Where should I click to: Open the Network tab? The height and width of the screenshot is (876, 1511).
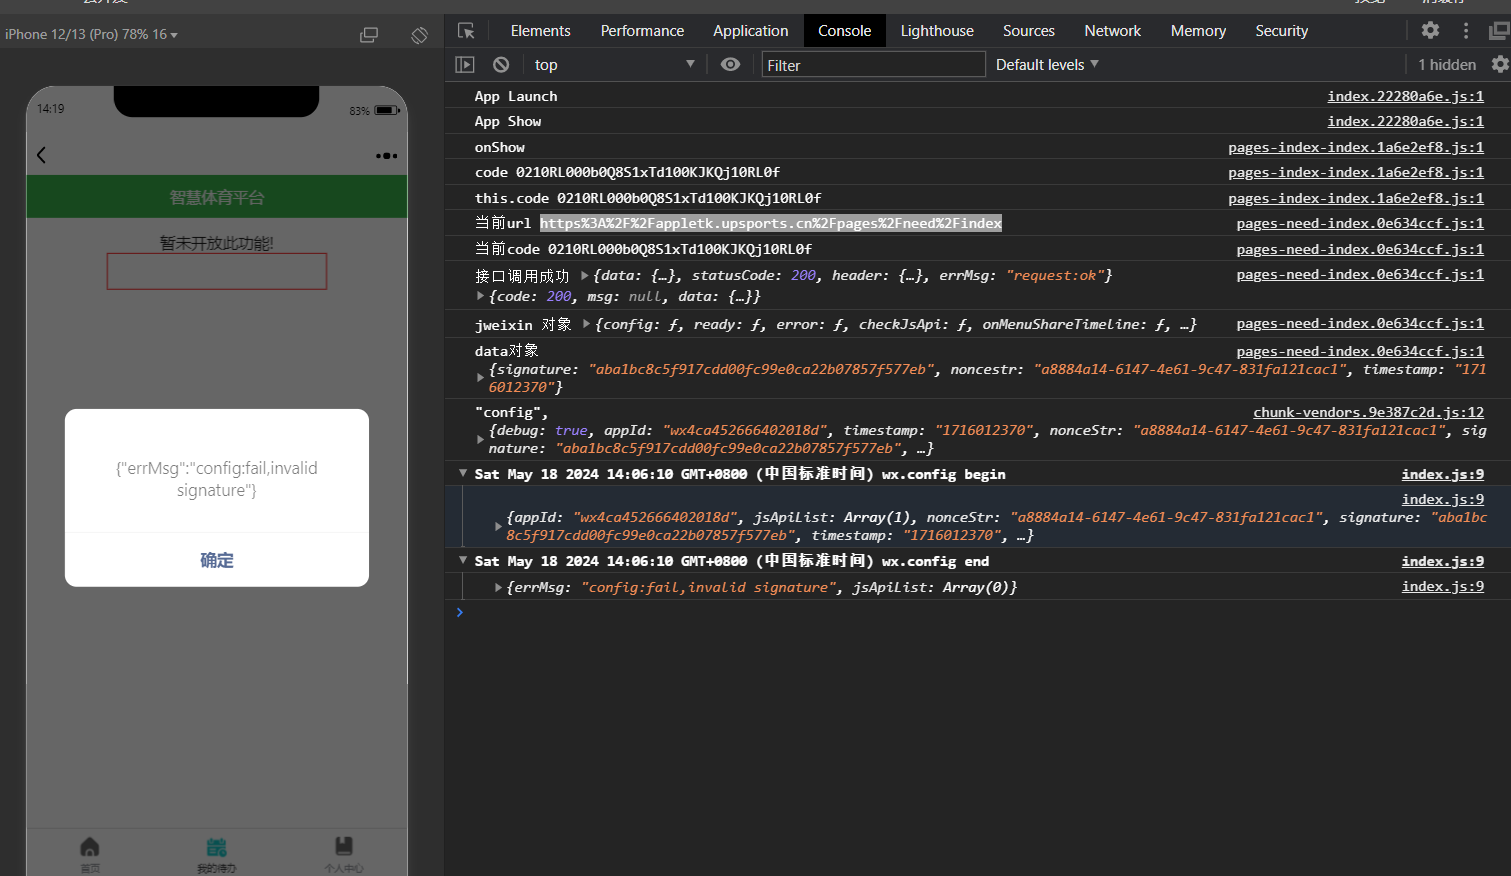[1112, 31]
